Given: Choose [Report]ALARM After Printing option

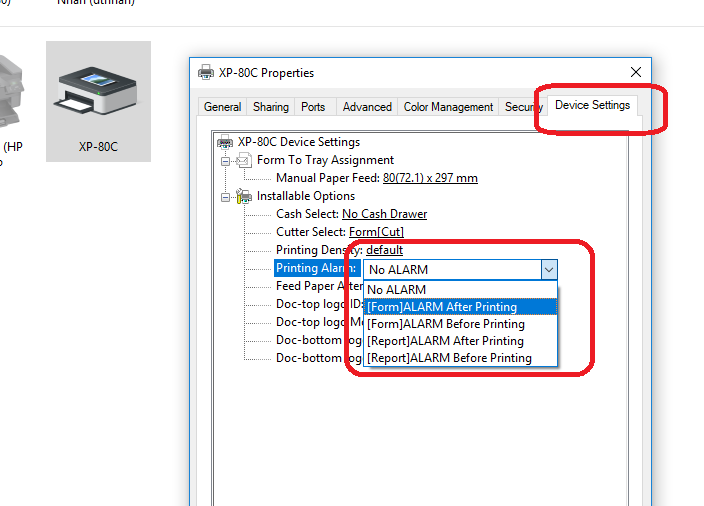Looking at the screenshot, I should pyautogui.click(x=460, y=341).
